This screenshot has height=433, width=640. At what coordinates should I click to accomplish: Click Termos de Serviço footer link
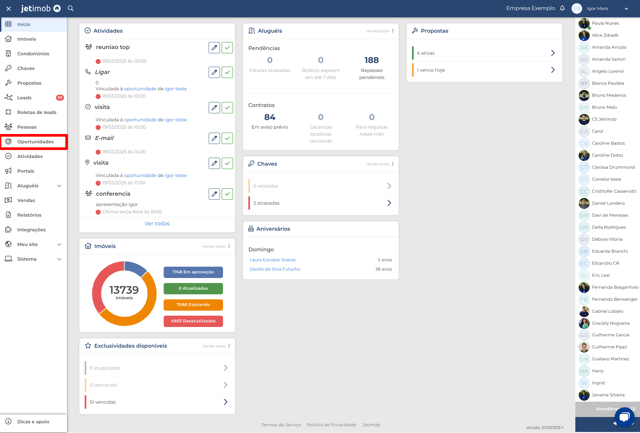281,425
